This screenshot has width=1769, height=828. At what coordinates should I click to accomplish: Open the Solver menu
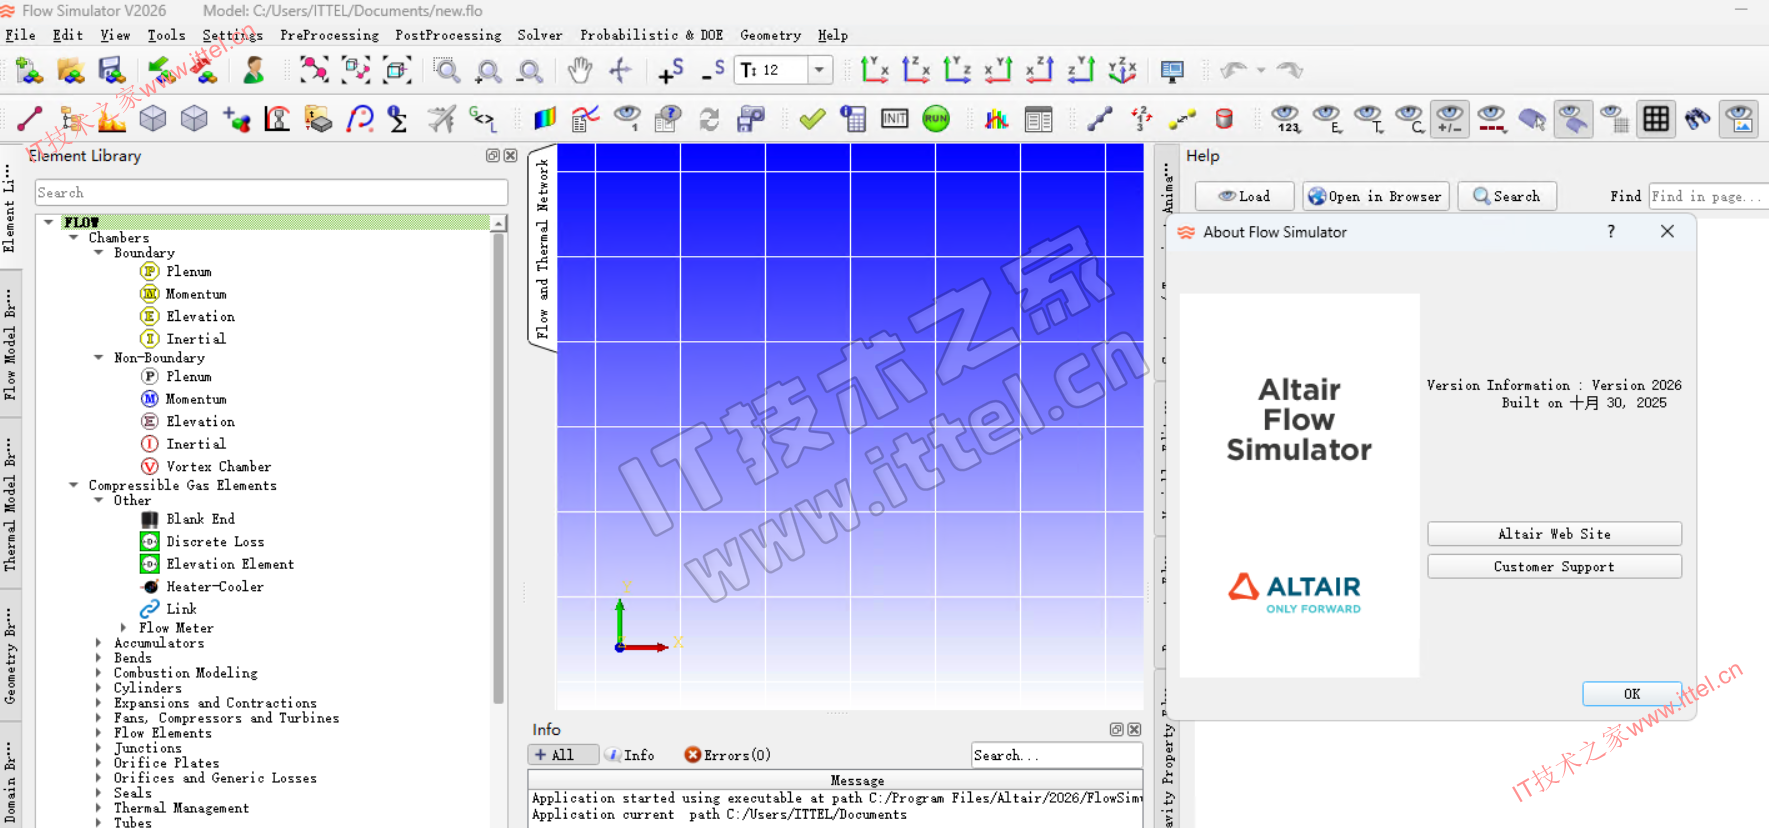[x=539, y=35]
